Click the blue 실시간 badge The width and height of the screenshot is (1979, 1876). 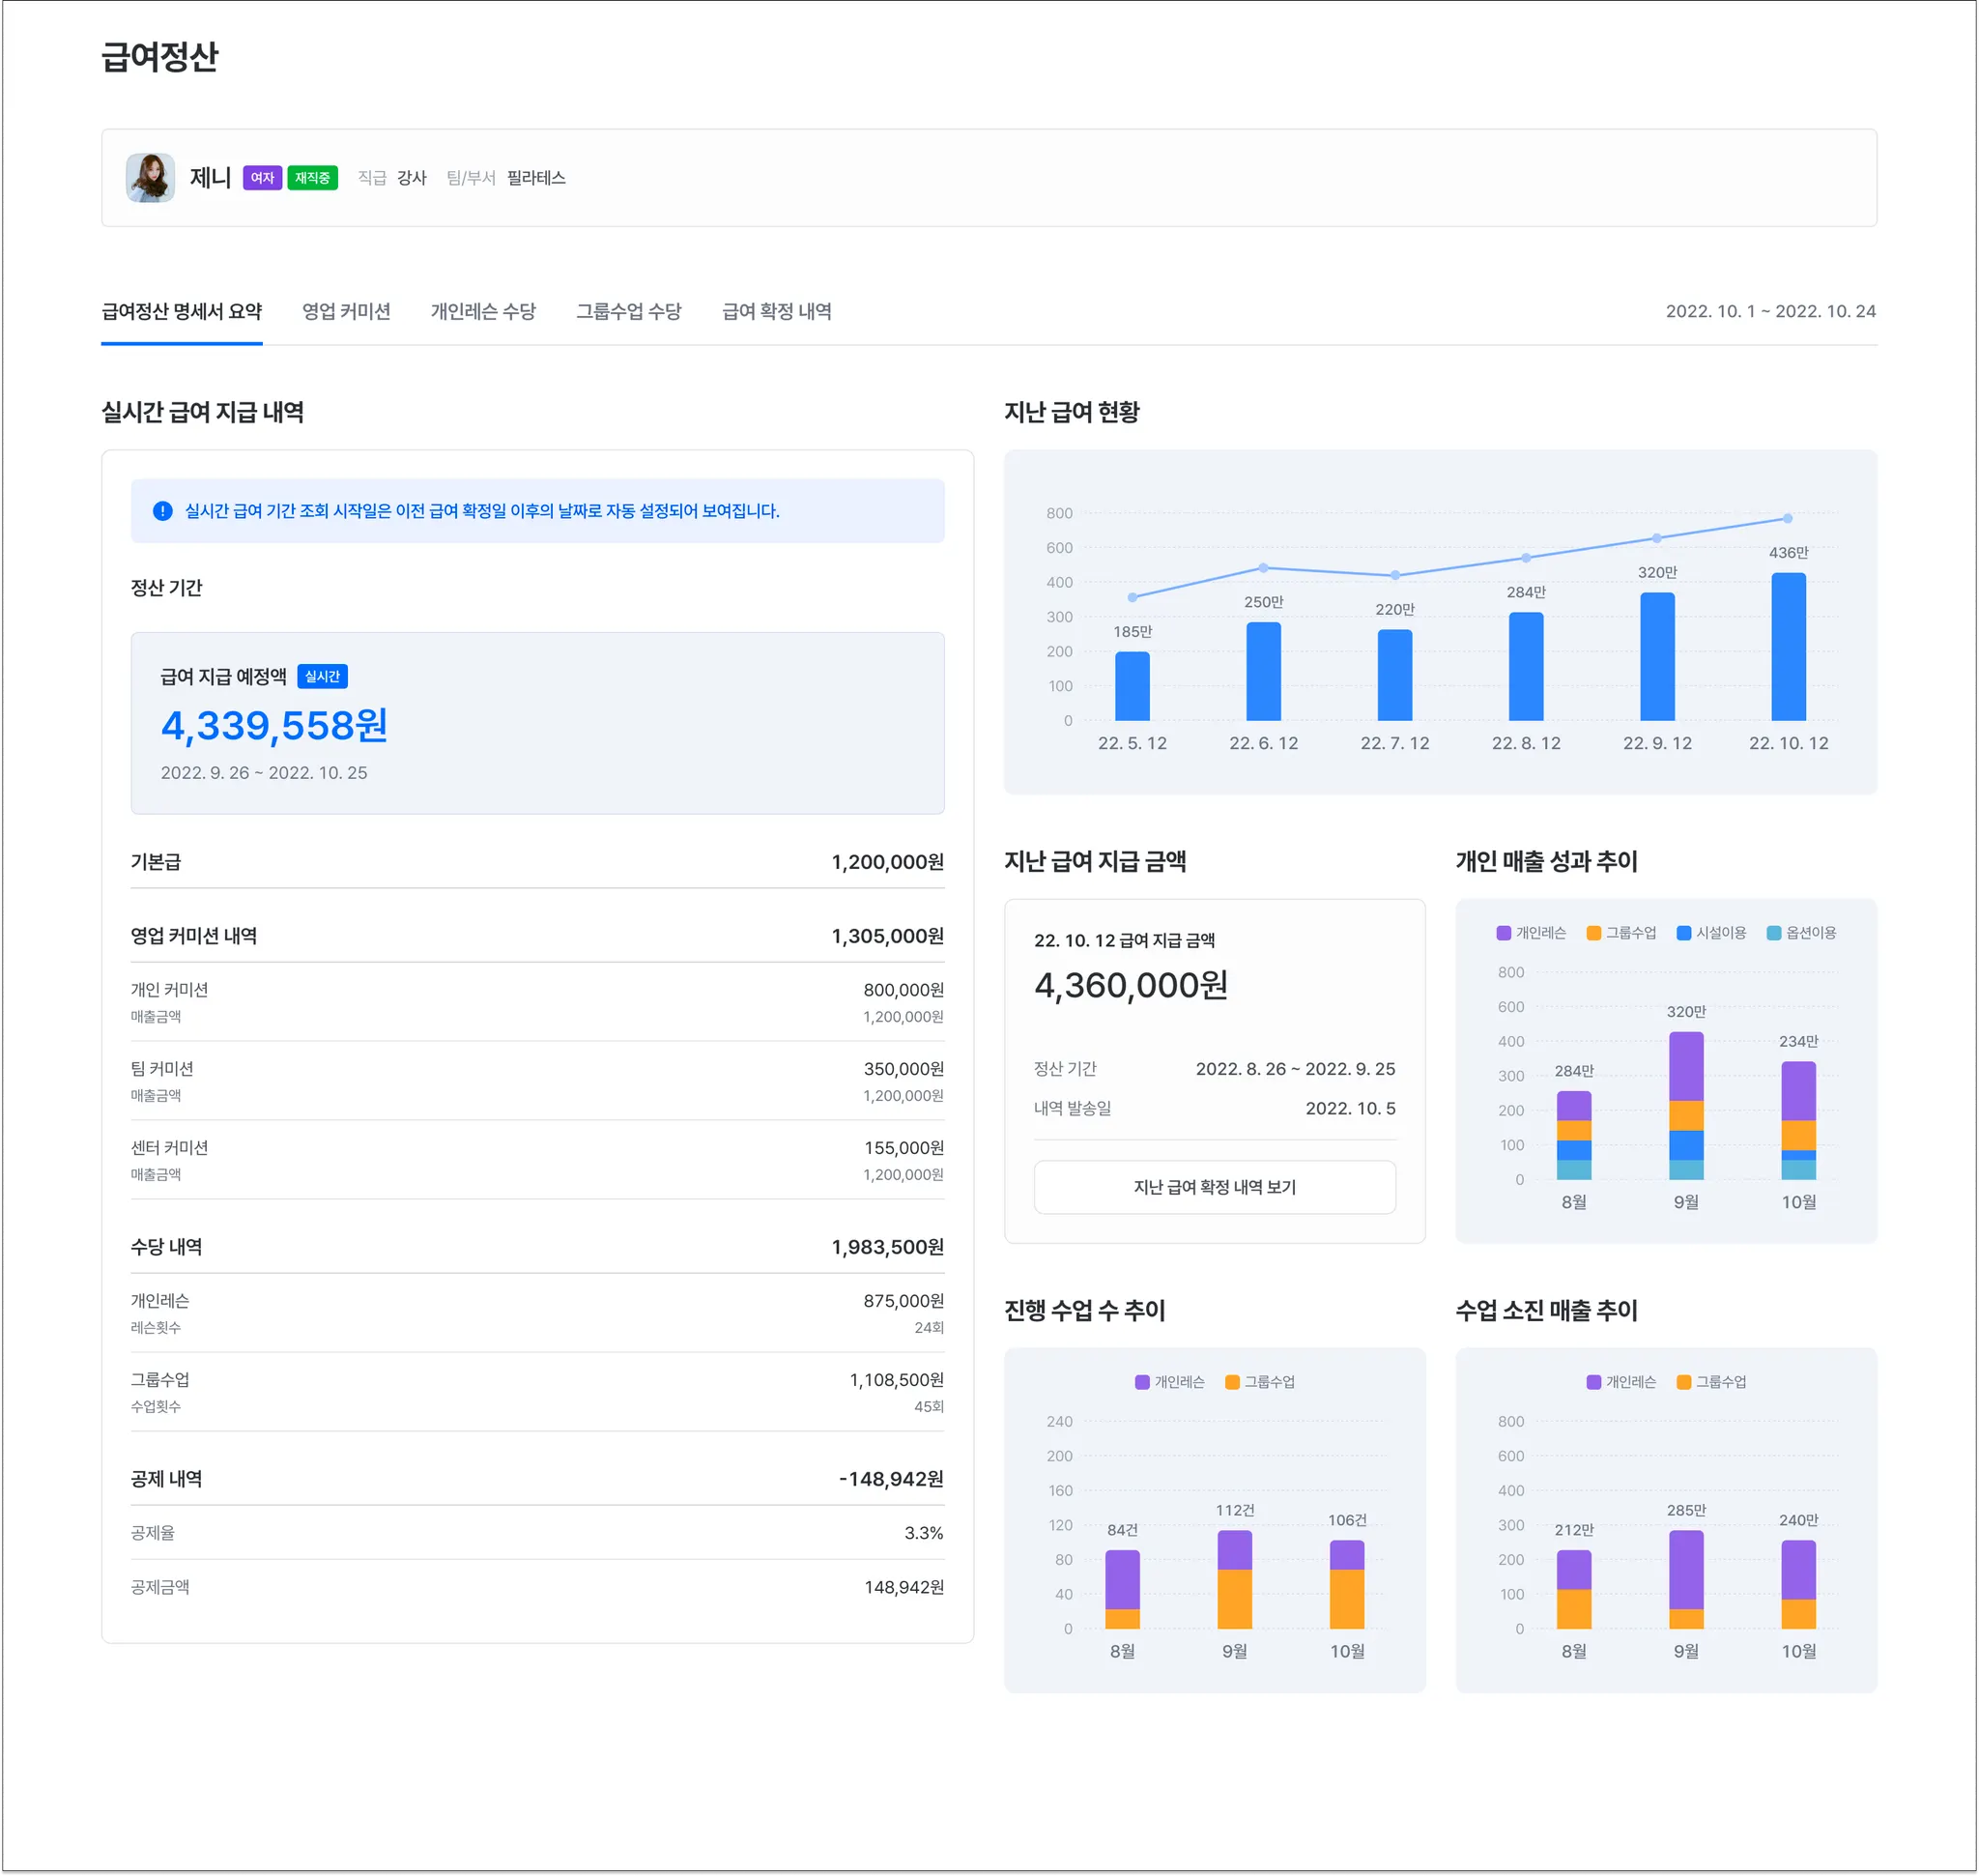322,677
